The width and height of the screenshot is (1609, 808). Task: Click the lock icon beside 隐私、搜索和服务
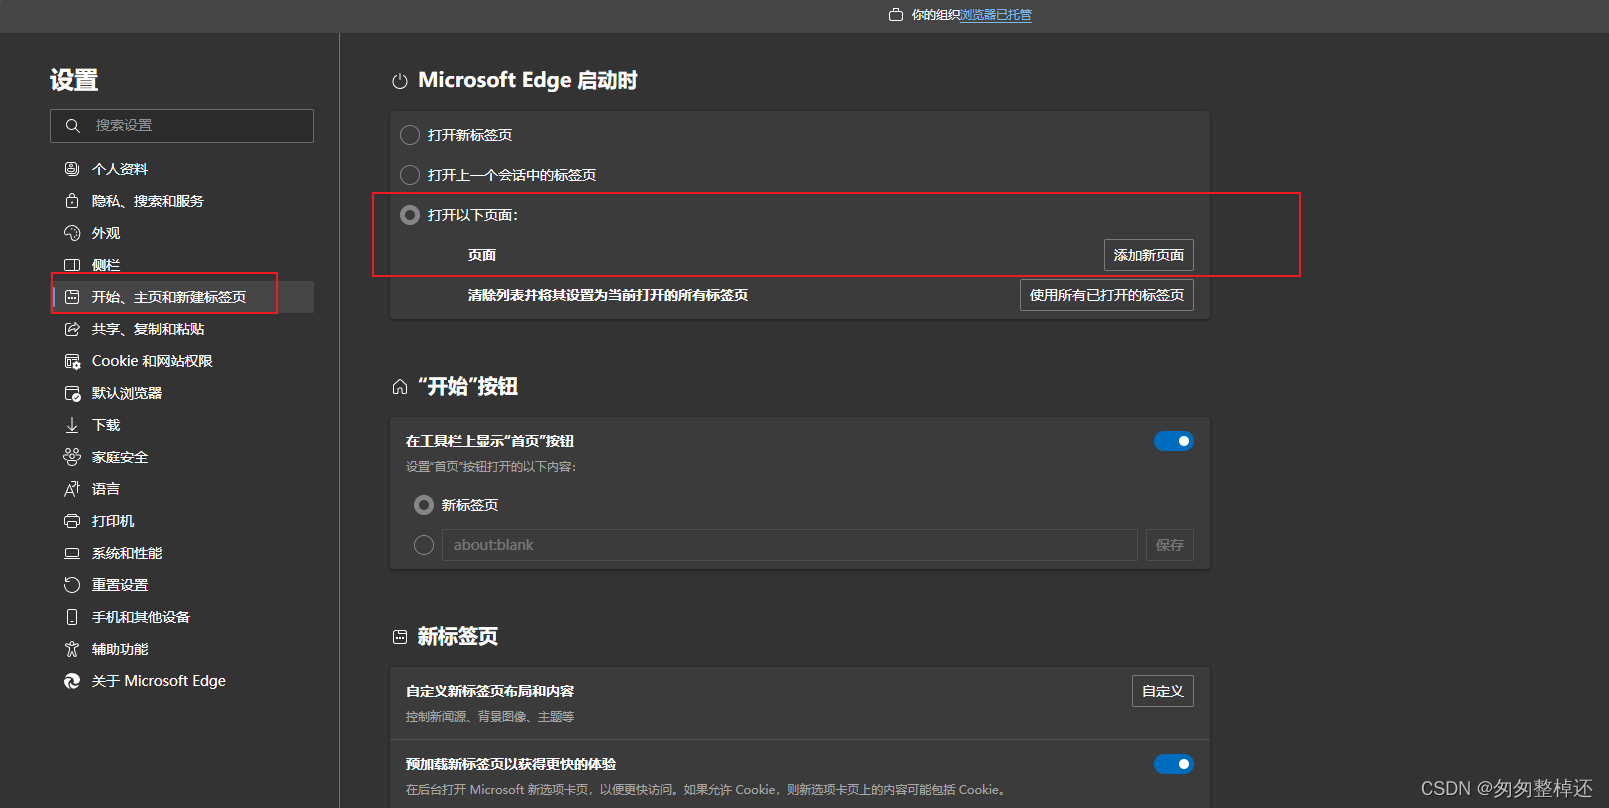coord(72,201)
